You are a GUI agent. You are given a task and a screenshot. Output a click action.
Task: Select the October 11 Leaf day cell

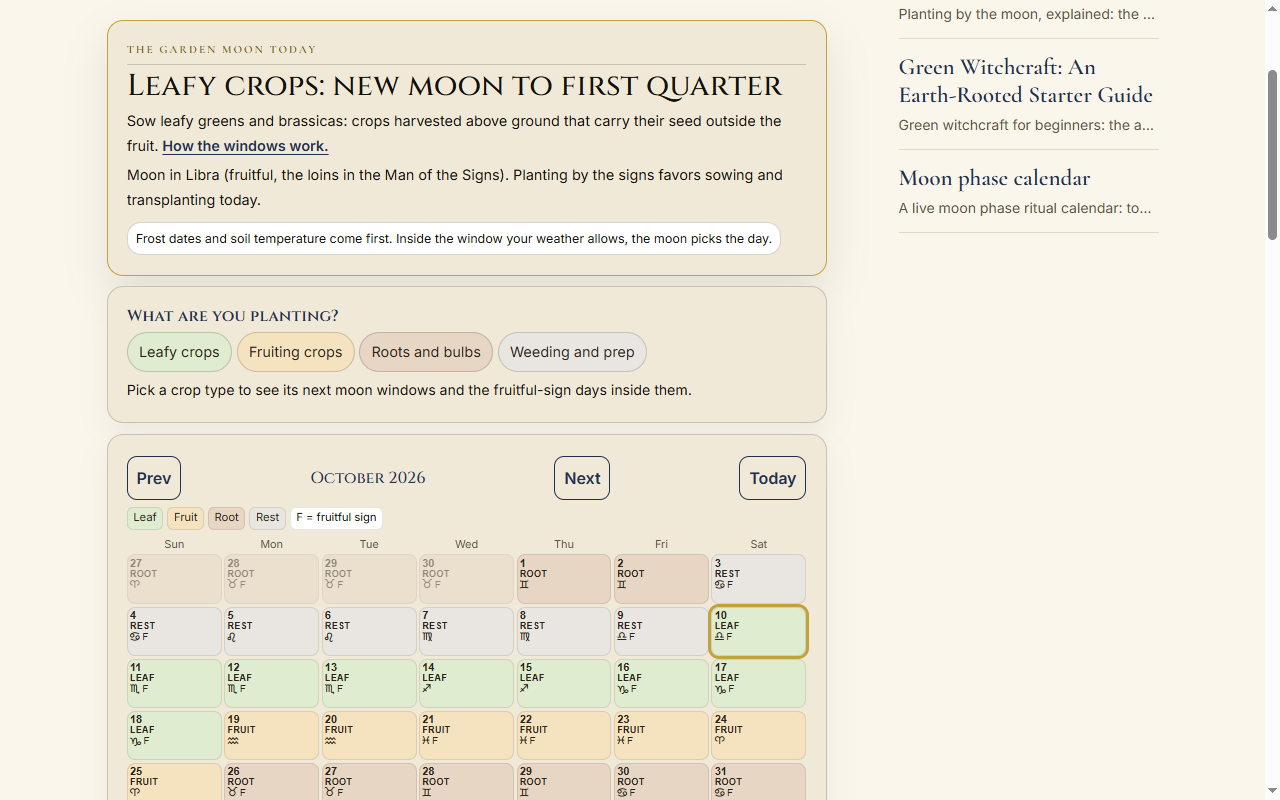174,683
